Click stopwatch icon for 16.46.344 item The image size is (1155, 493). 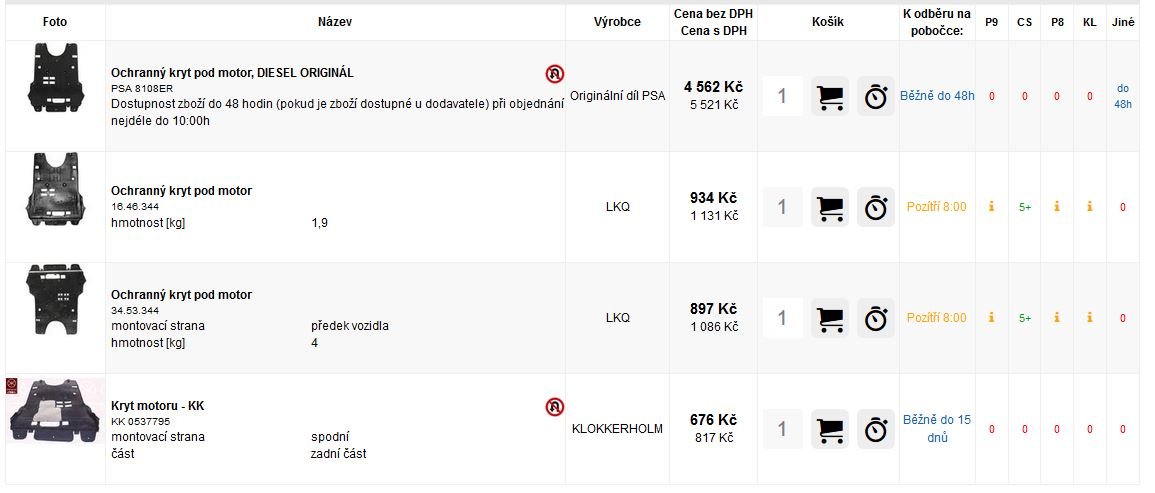point(876,207)
